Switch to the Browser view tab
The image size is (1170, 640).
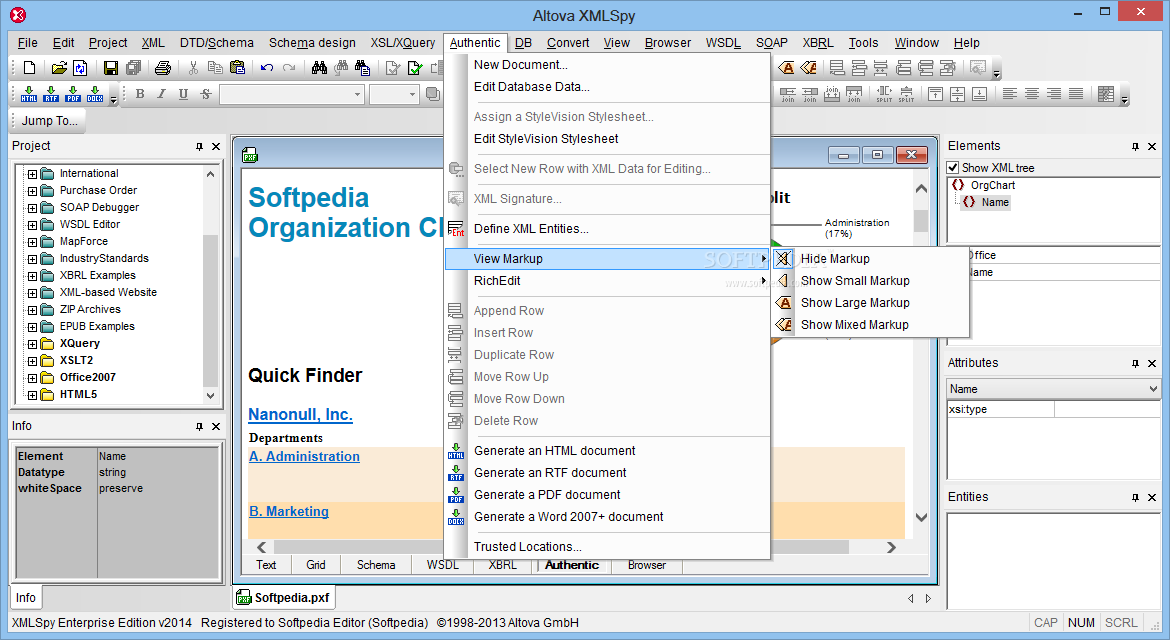(x=647, y=565)
